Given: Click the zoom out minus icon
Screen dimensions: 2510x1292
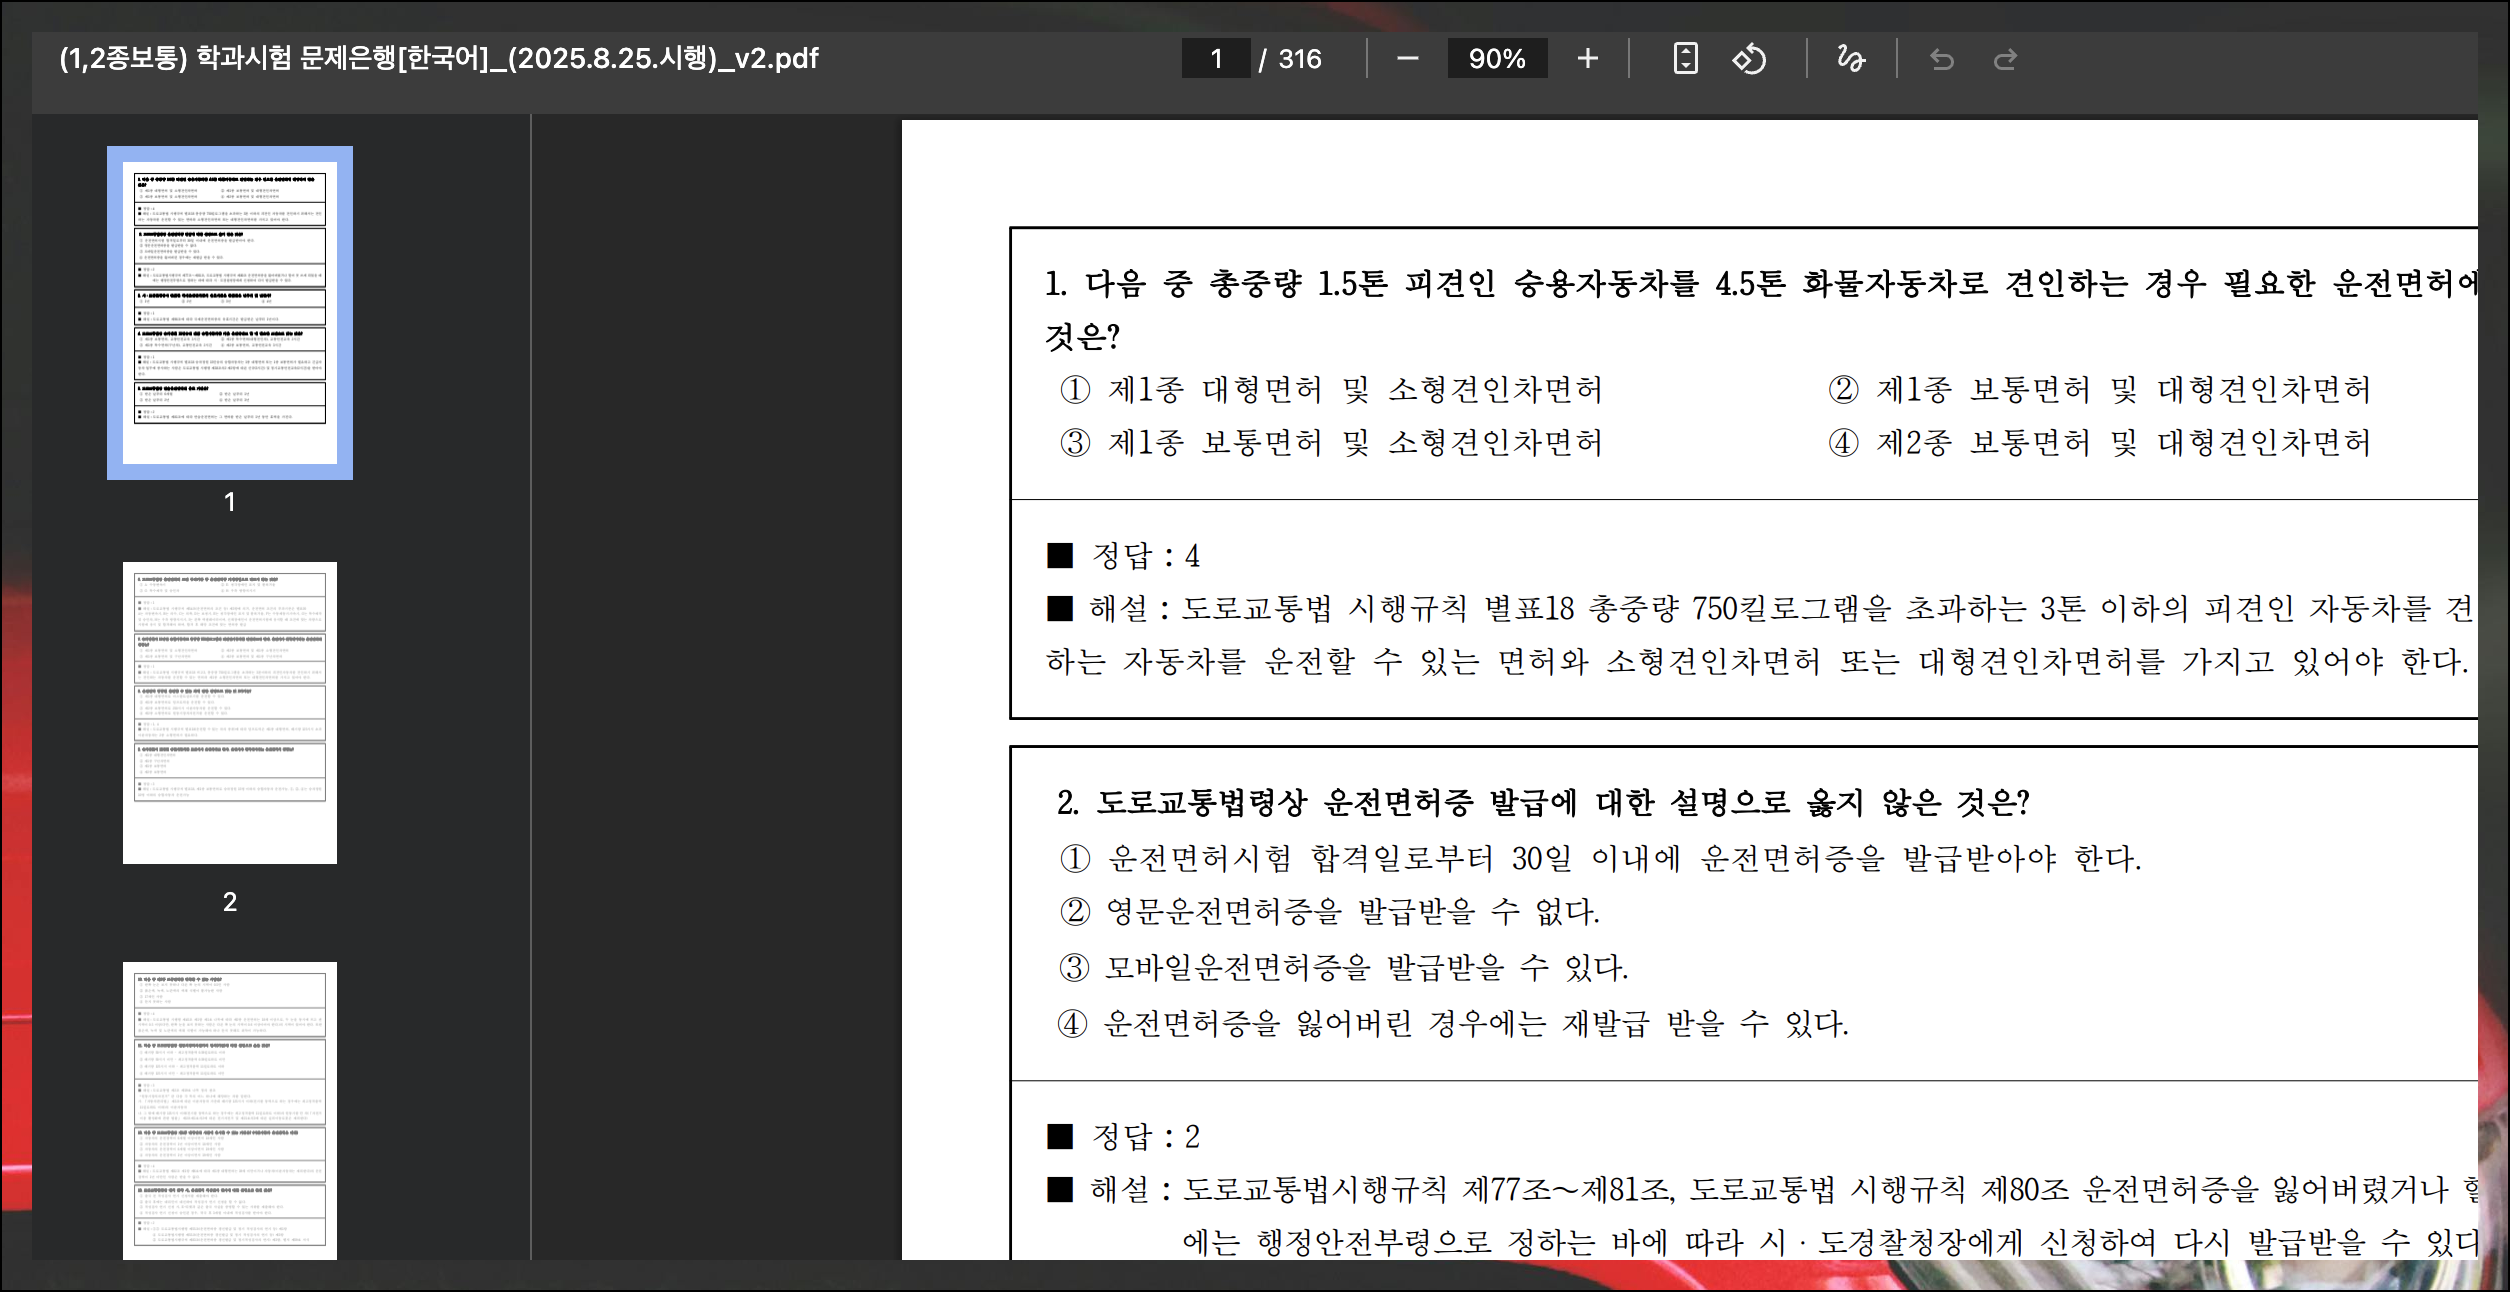Looking at the screenshot, I should [1407, 59].
